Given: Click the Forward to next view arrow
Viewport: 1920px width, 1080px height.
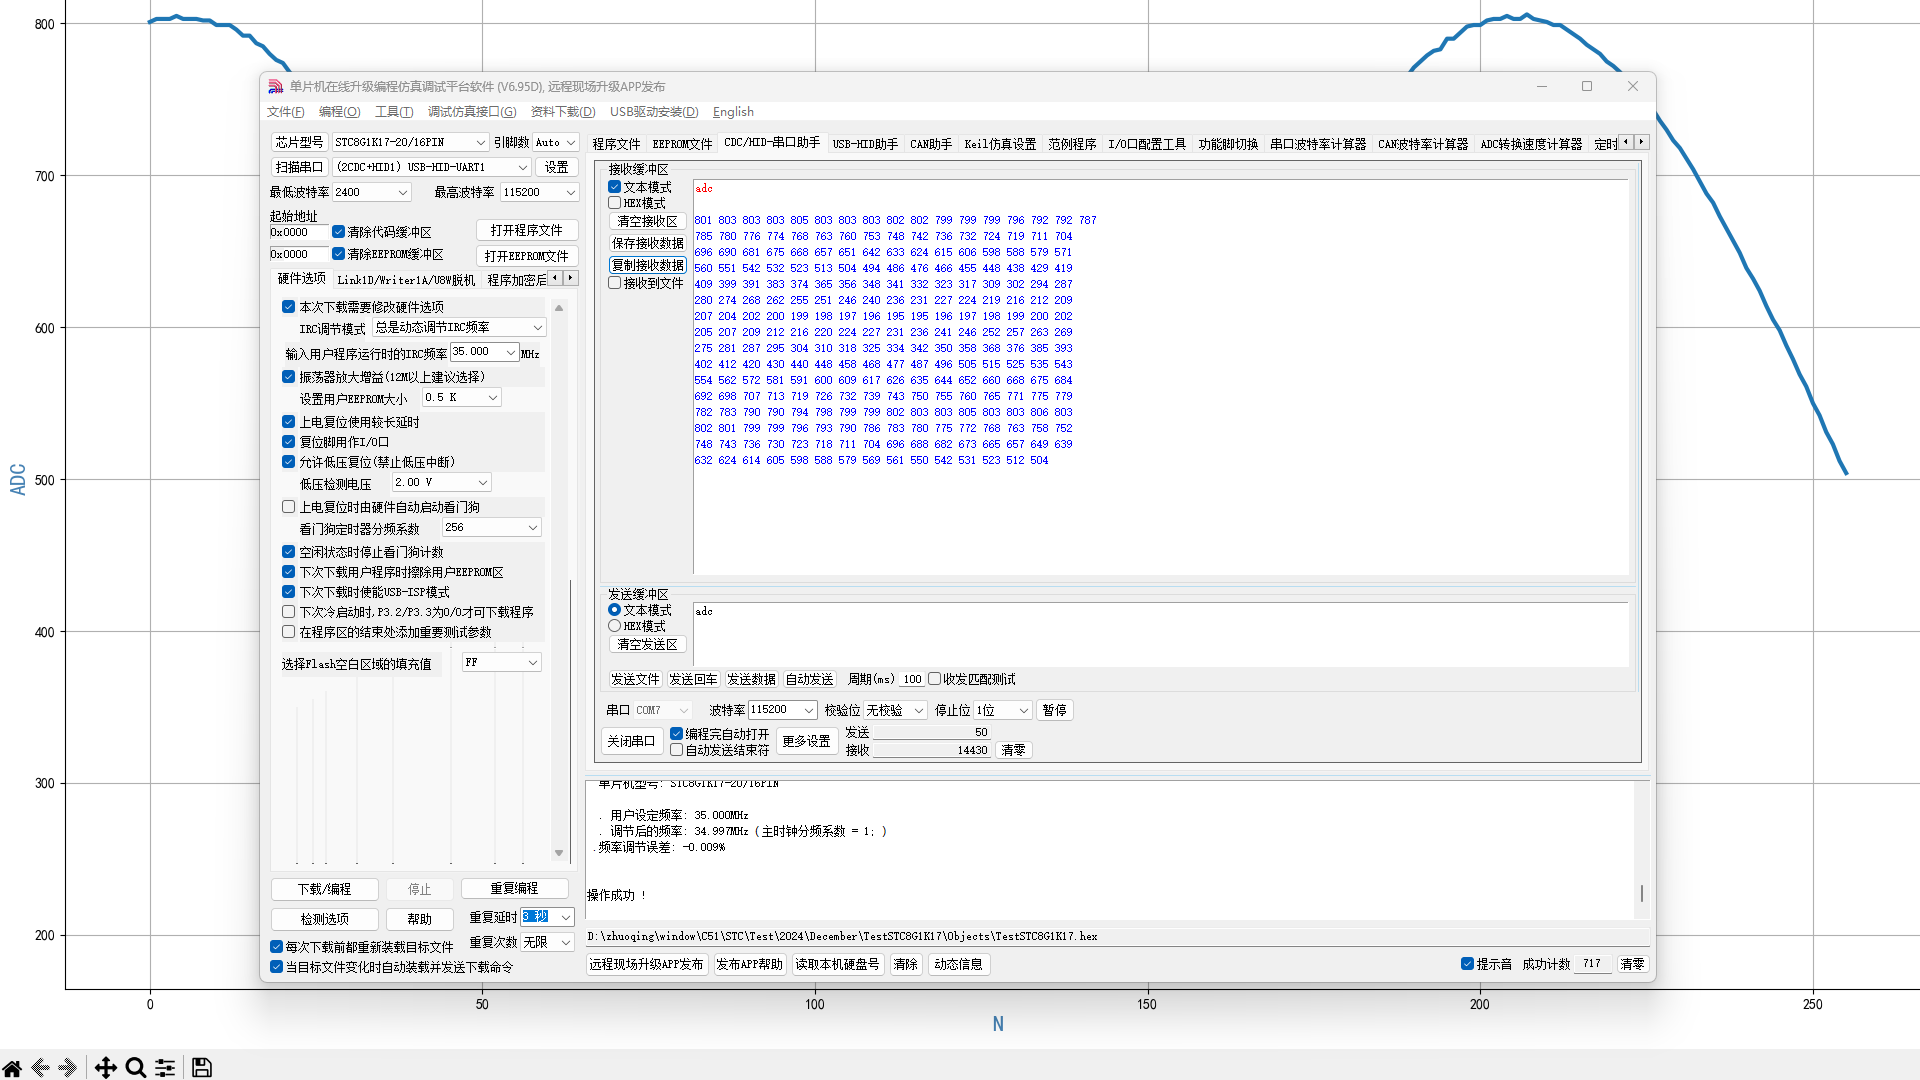Looking at the screenshot, I should 68,1068.
